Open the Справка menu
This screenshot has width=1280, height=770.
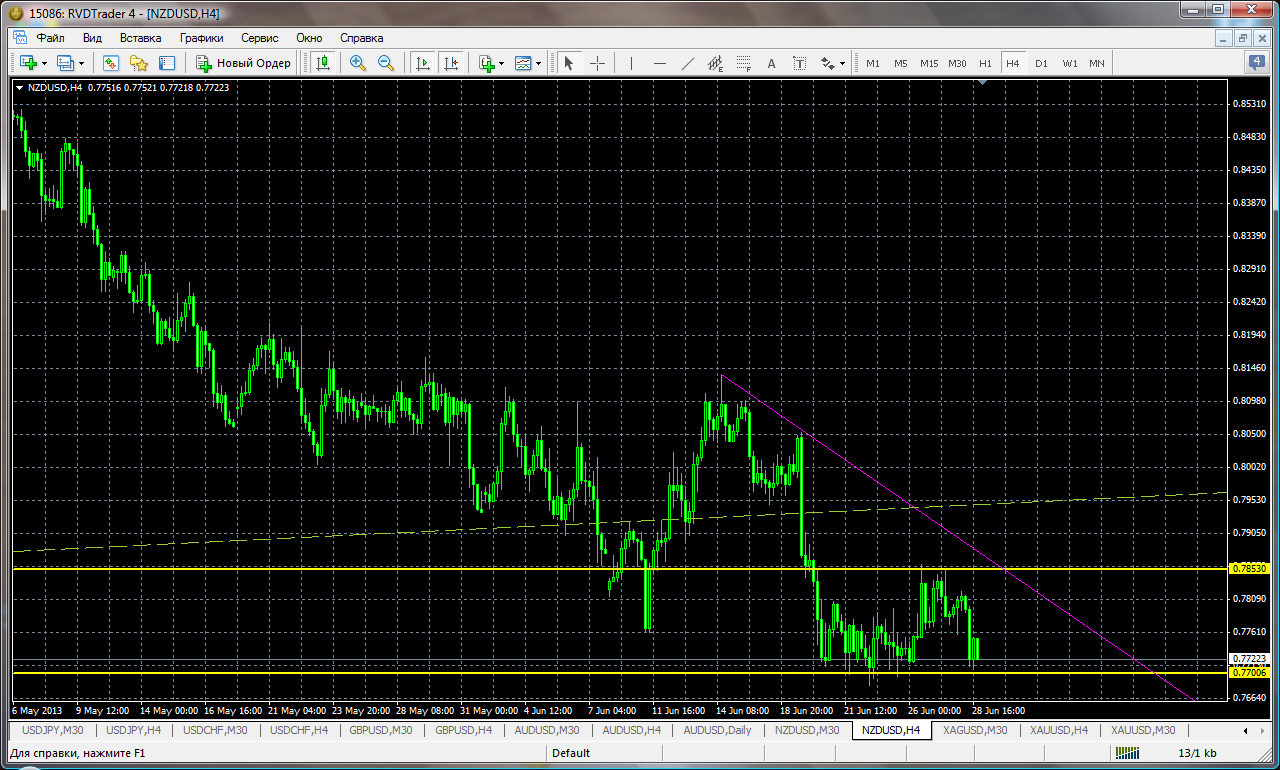coord(361,38)
